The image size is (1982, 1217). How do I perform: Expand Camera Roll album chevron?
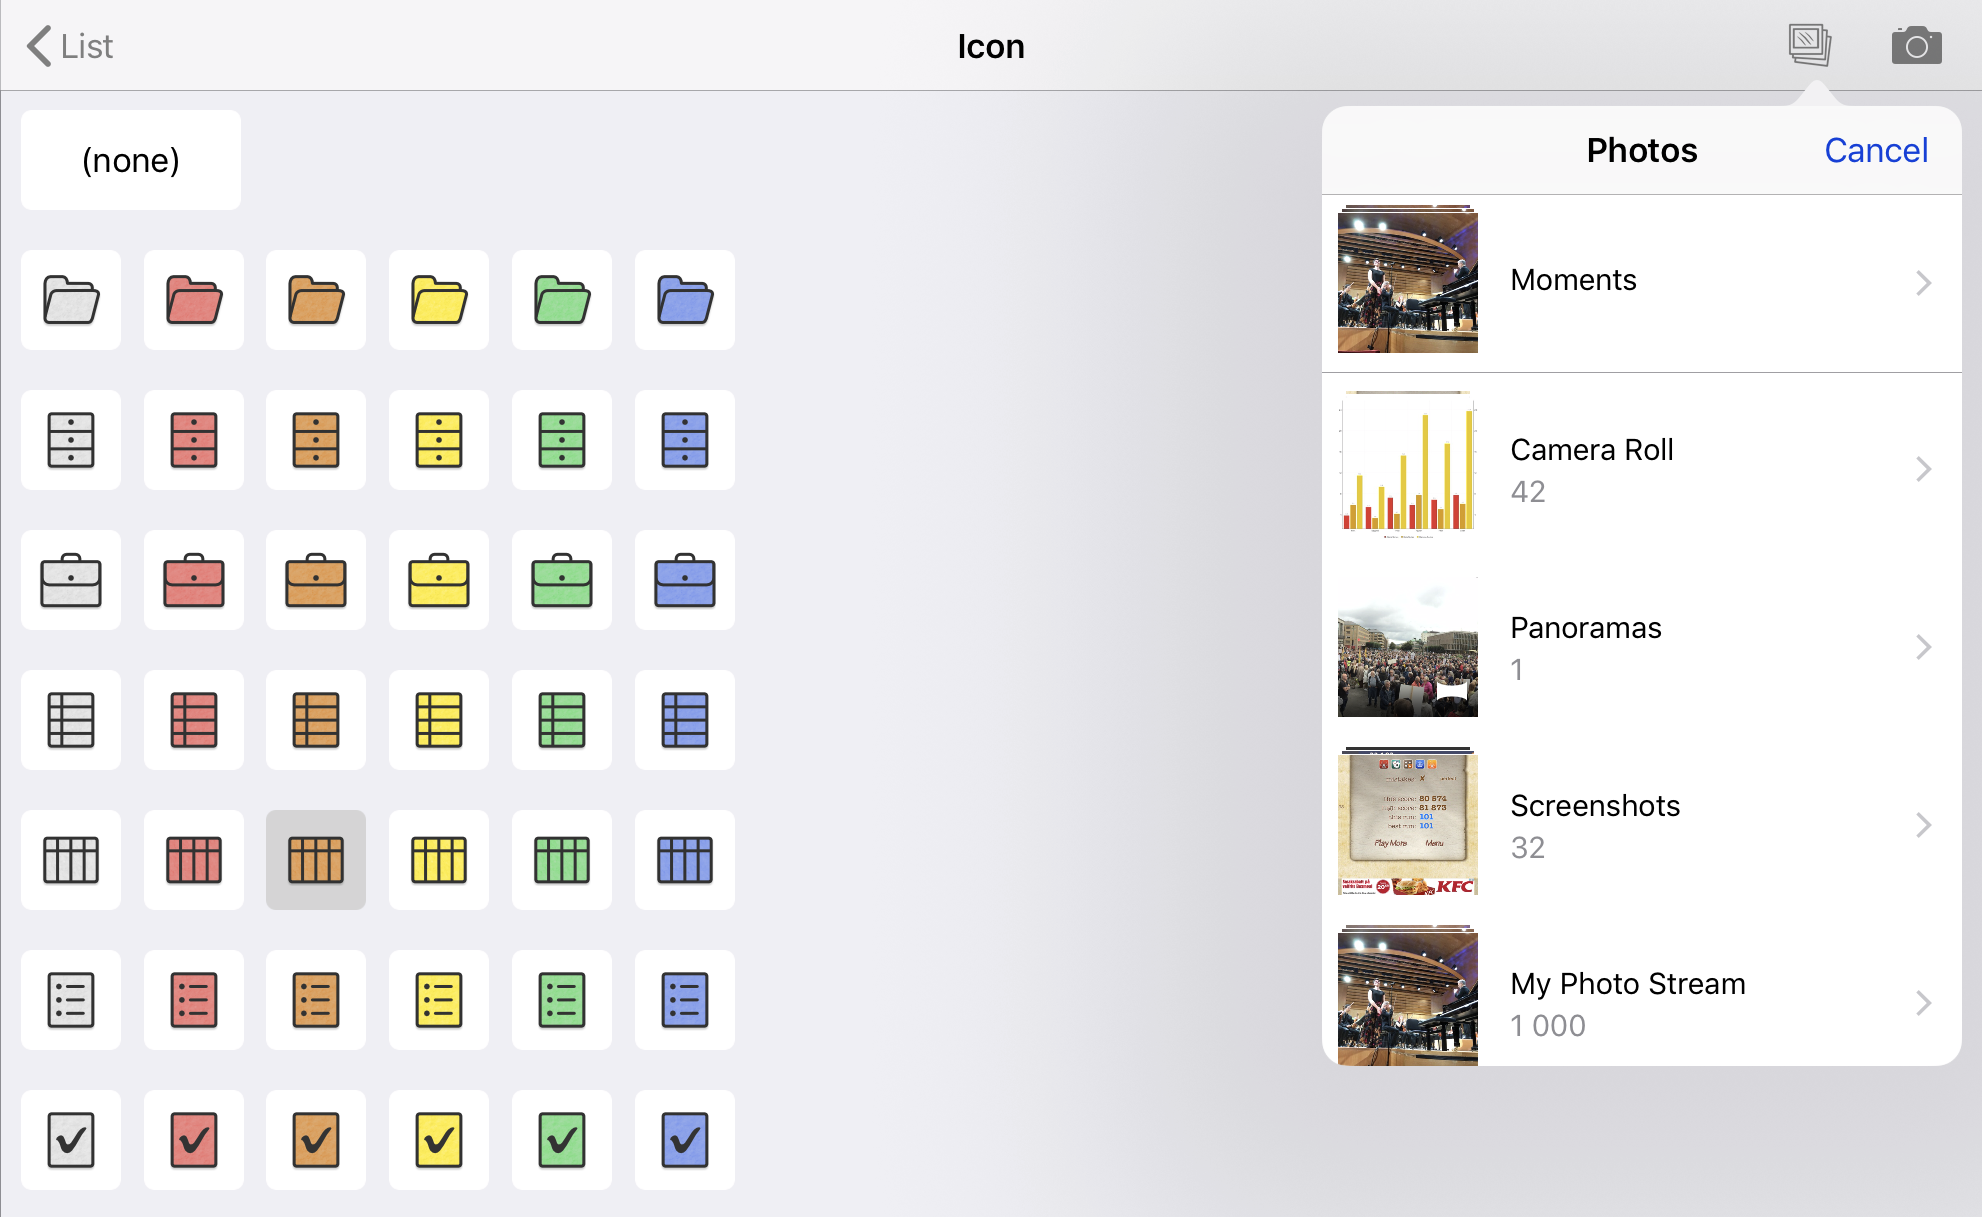pos(1923,469)
